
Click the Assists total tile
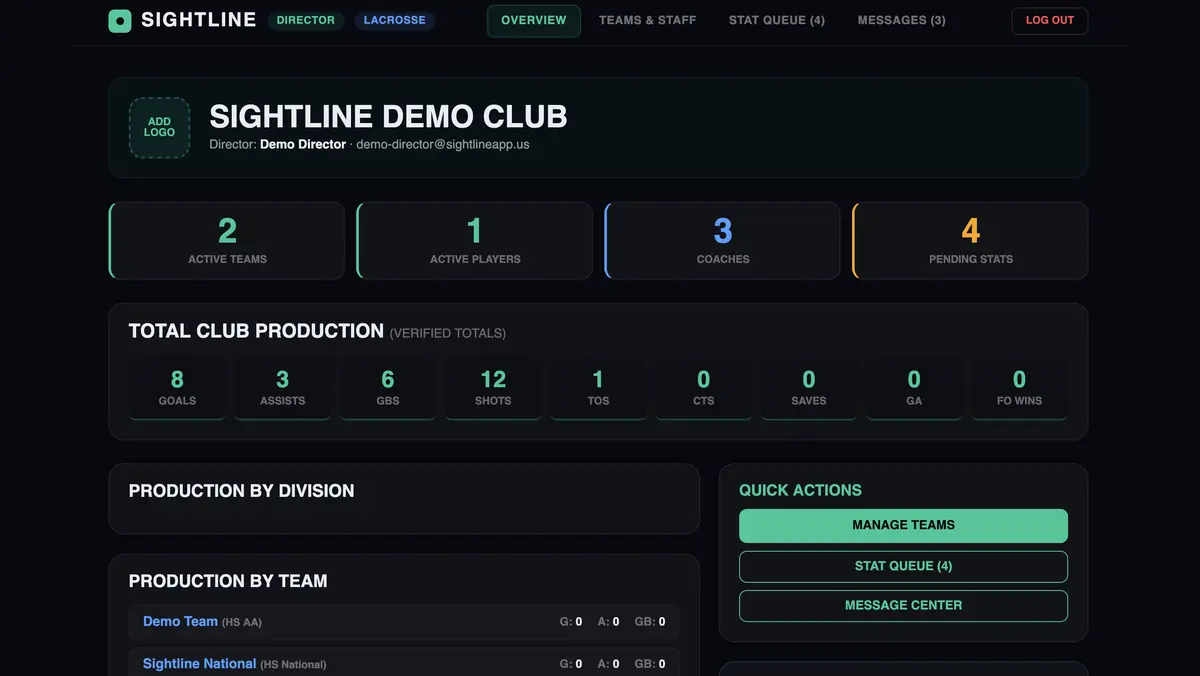282,388
